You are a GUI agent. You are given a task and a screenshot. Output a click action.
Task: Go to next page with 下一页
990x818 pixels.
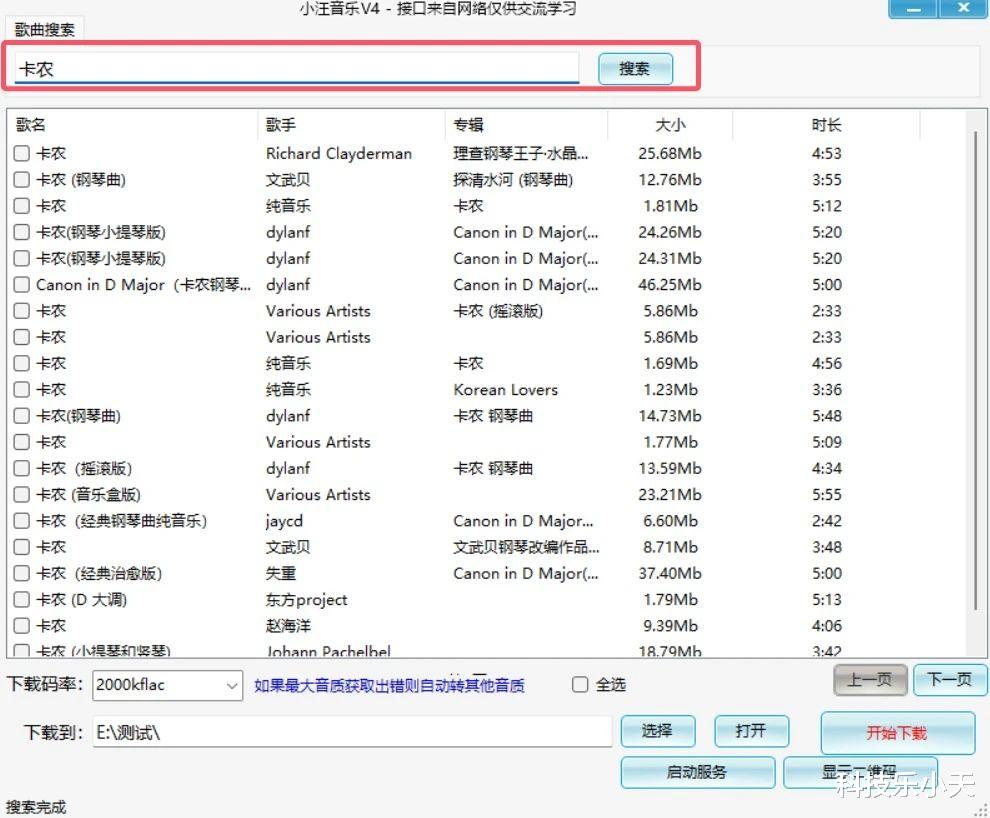pyautogui.click(x=950, y=680)
